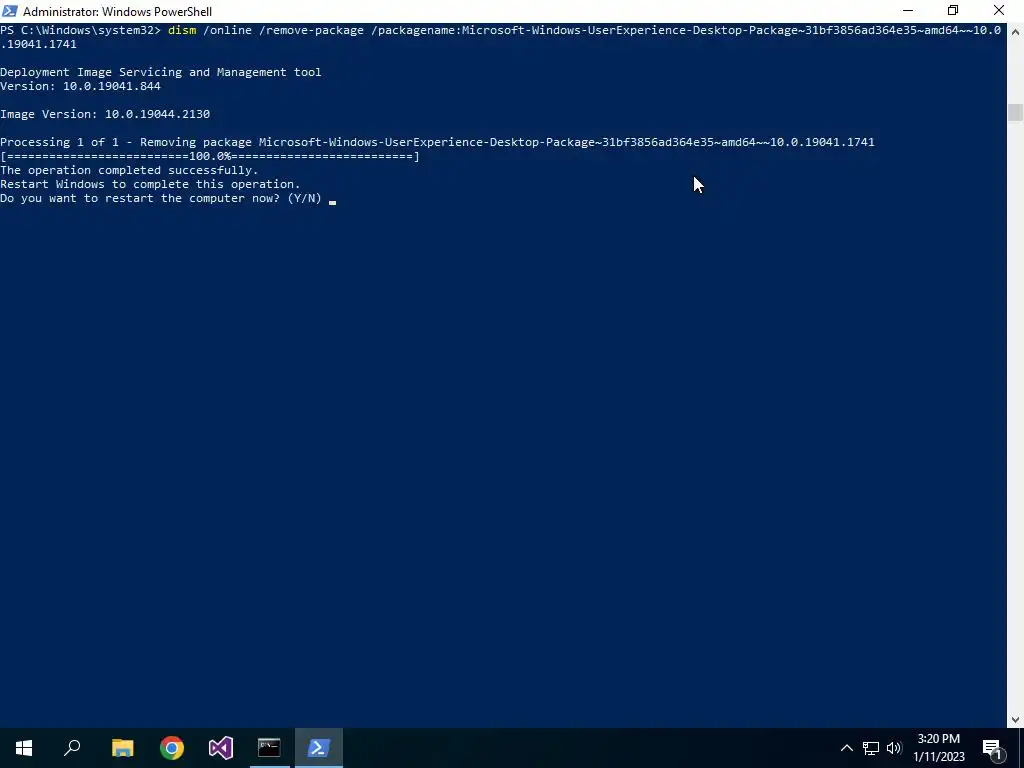Restore down the PowerShell window

coord(953,11)
